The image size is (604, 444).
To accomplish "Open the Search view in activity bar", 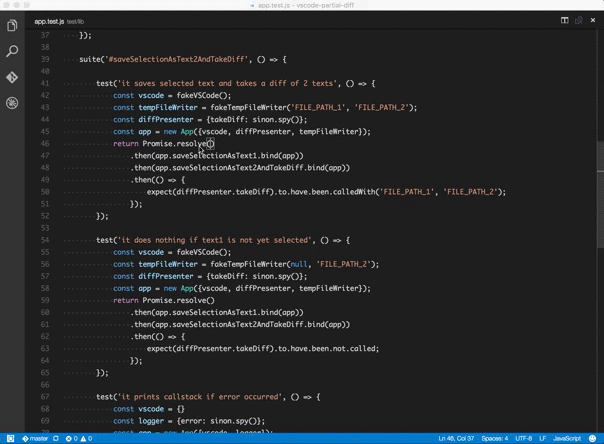I will 12,51.
